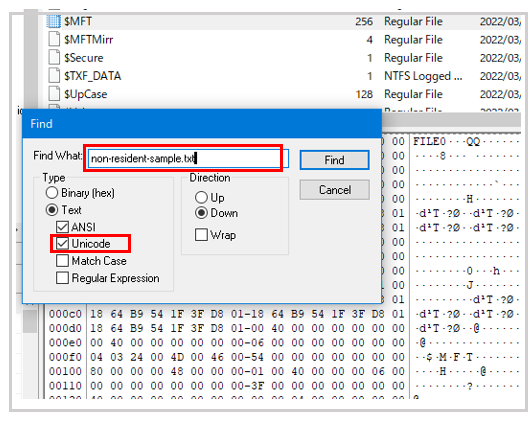Toggle the Unicode checkbox

[x=62, y=244]
